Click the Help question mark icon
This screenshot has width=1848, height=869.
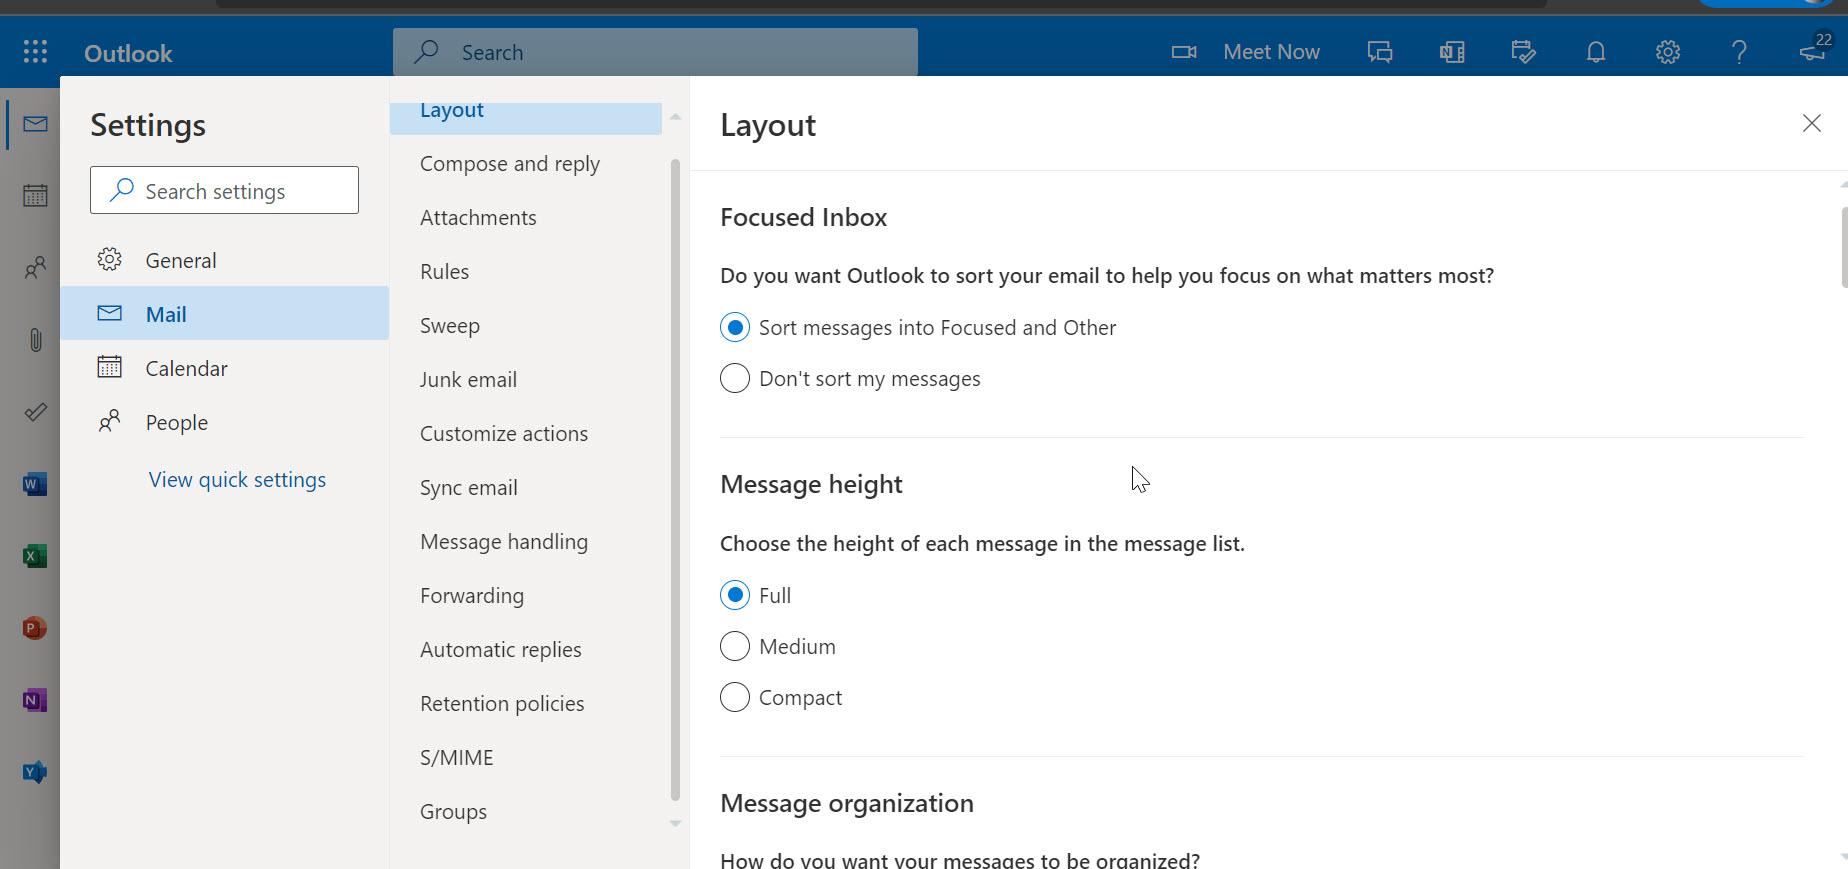pos(1739,52)
